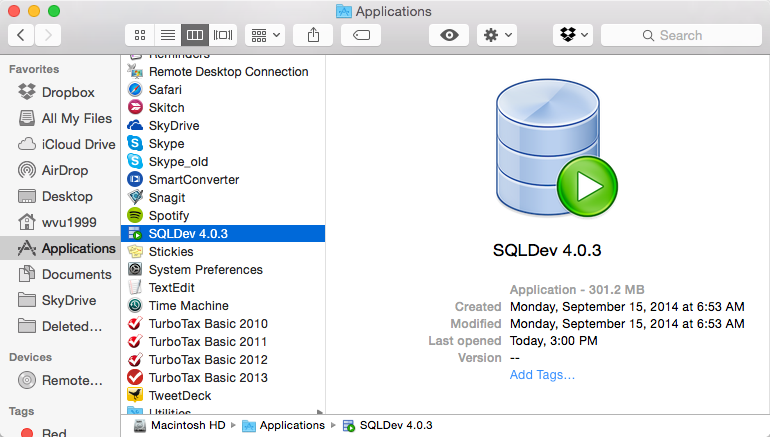Switch to Cover Flow view

pyautogui.click(x=223, y=35)
